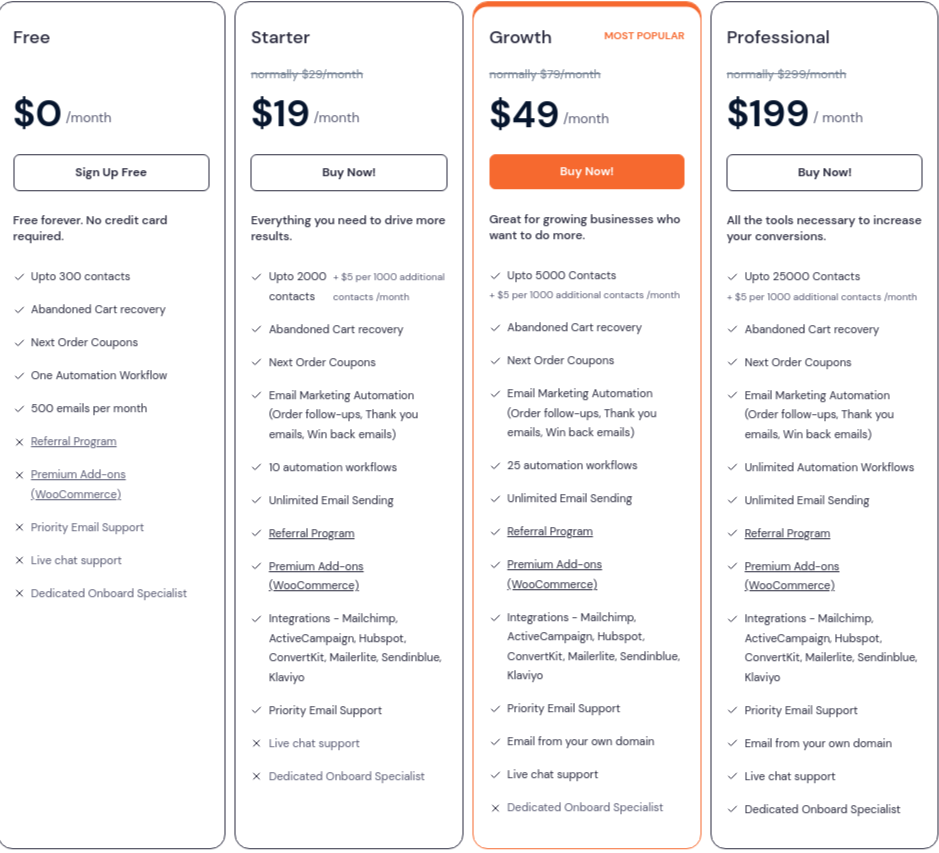This screenshot has width=939, height=853.
Task: Open Premium Add-ons link in Professional plan
Action: click(792, 576)
